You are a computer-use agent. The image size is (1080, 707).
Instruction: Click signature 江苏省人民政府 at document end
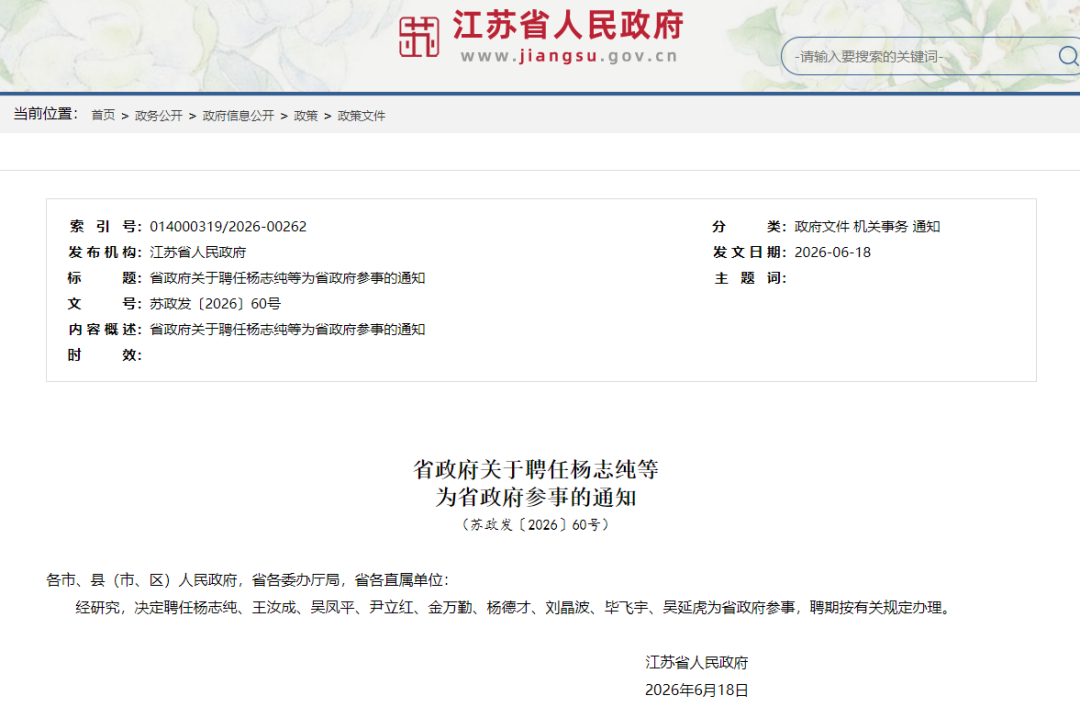pos(696,663)
